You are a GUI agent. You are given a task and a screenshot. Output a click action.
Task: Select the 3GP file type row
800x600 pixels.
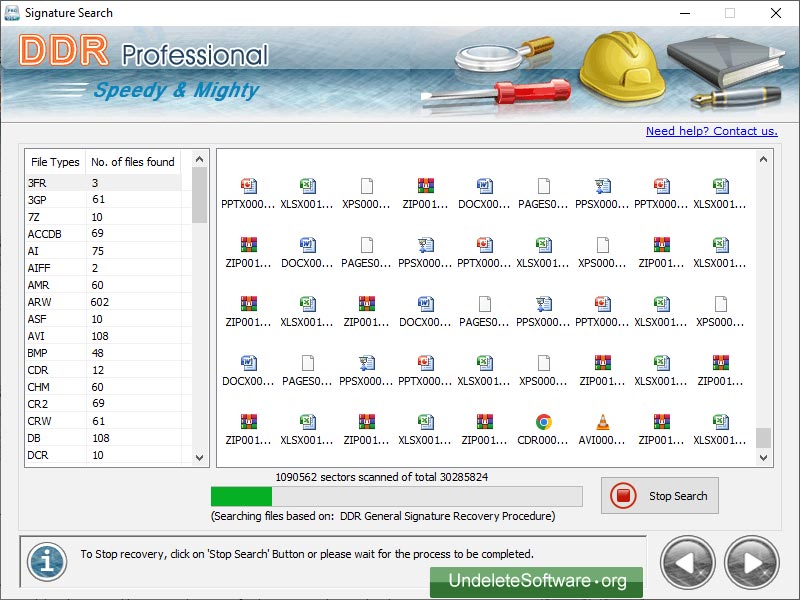pos(103,199)
